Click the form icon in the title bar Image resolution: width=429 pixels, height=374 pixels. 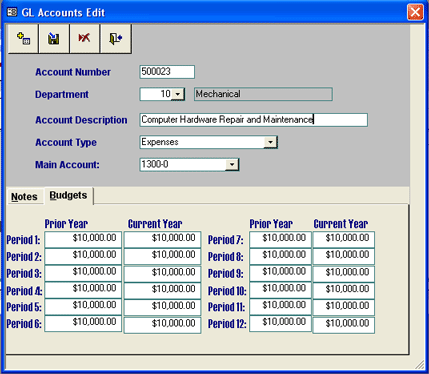pyautogui.click(x=12, y=12)
